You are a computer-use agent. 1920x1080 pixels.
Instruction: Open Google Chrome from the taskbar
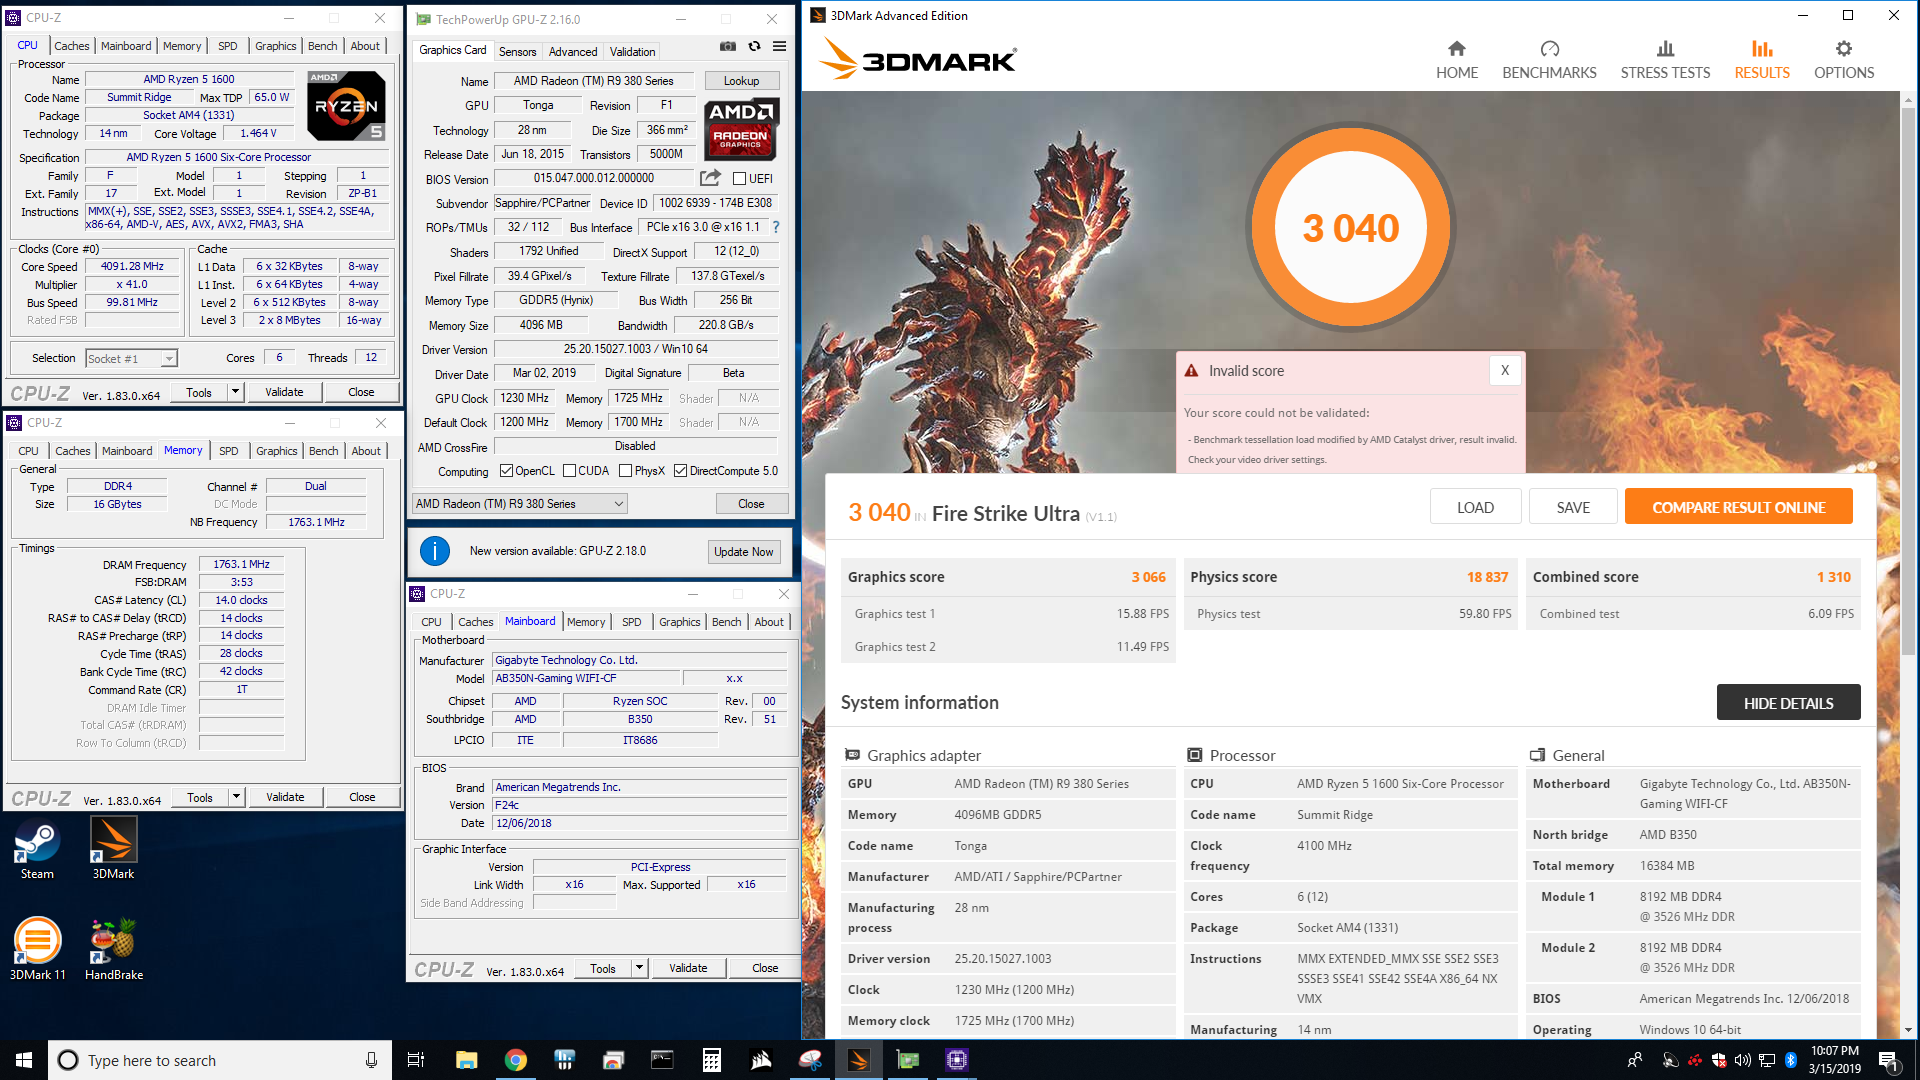click(x=515, y=1060)
